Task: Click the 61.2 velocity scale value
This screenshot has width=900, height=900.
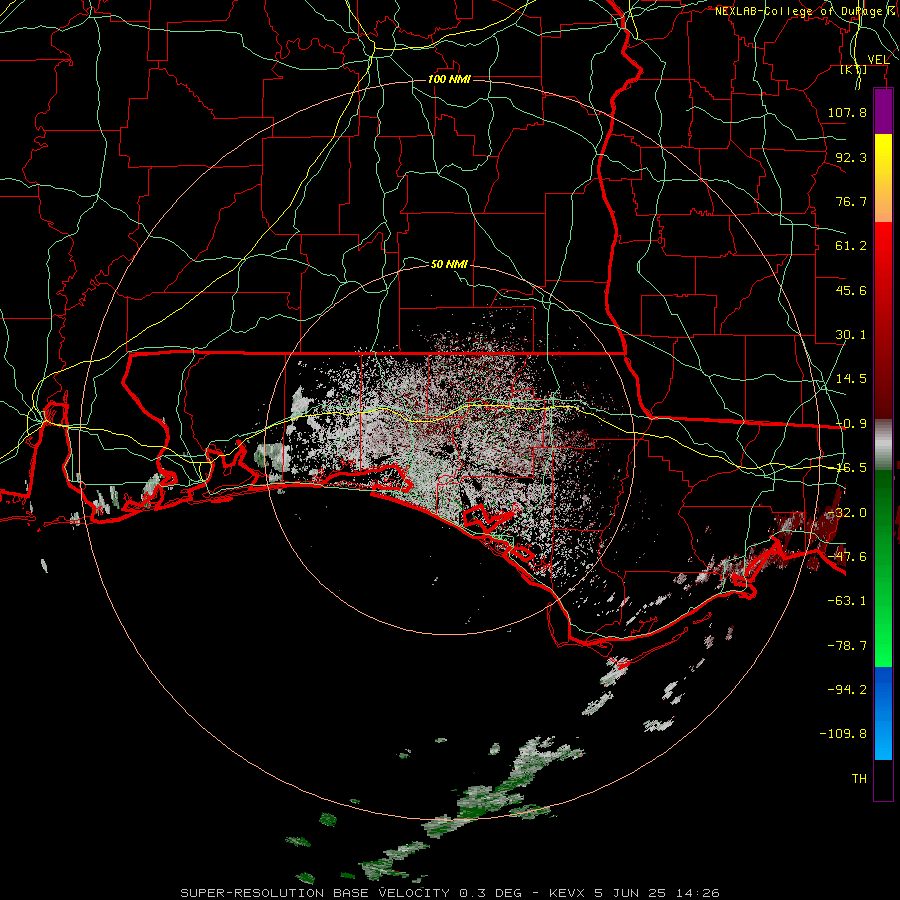Action: [x=851, y=246]
